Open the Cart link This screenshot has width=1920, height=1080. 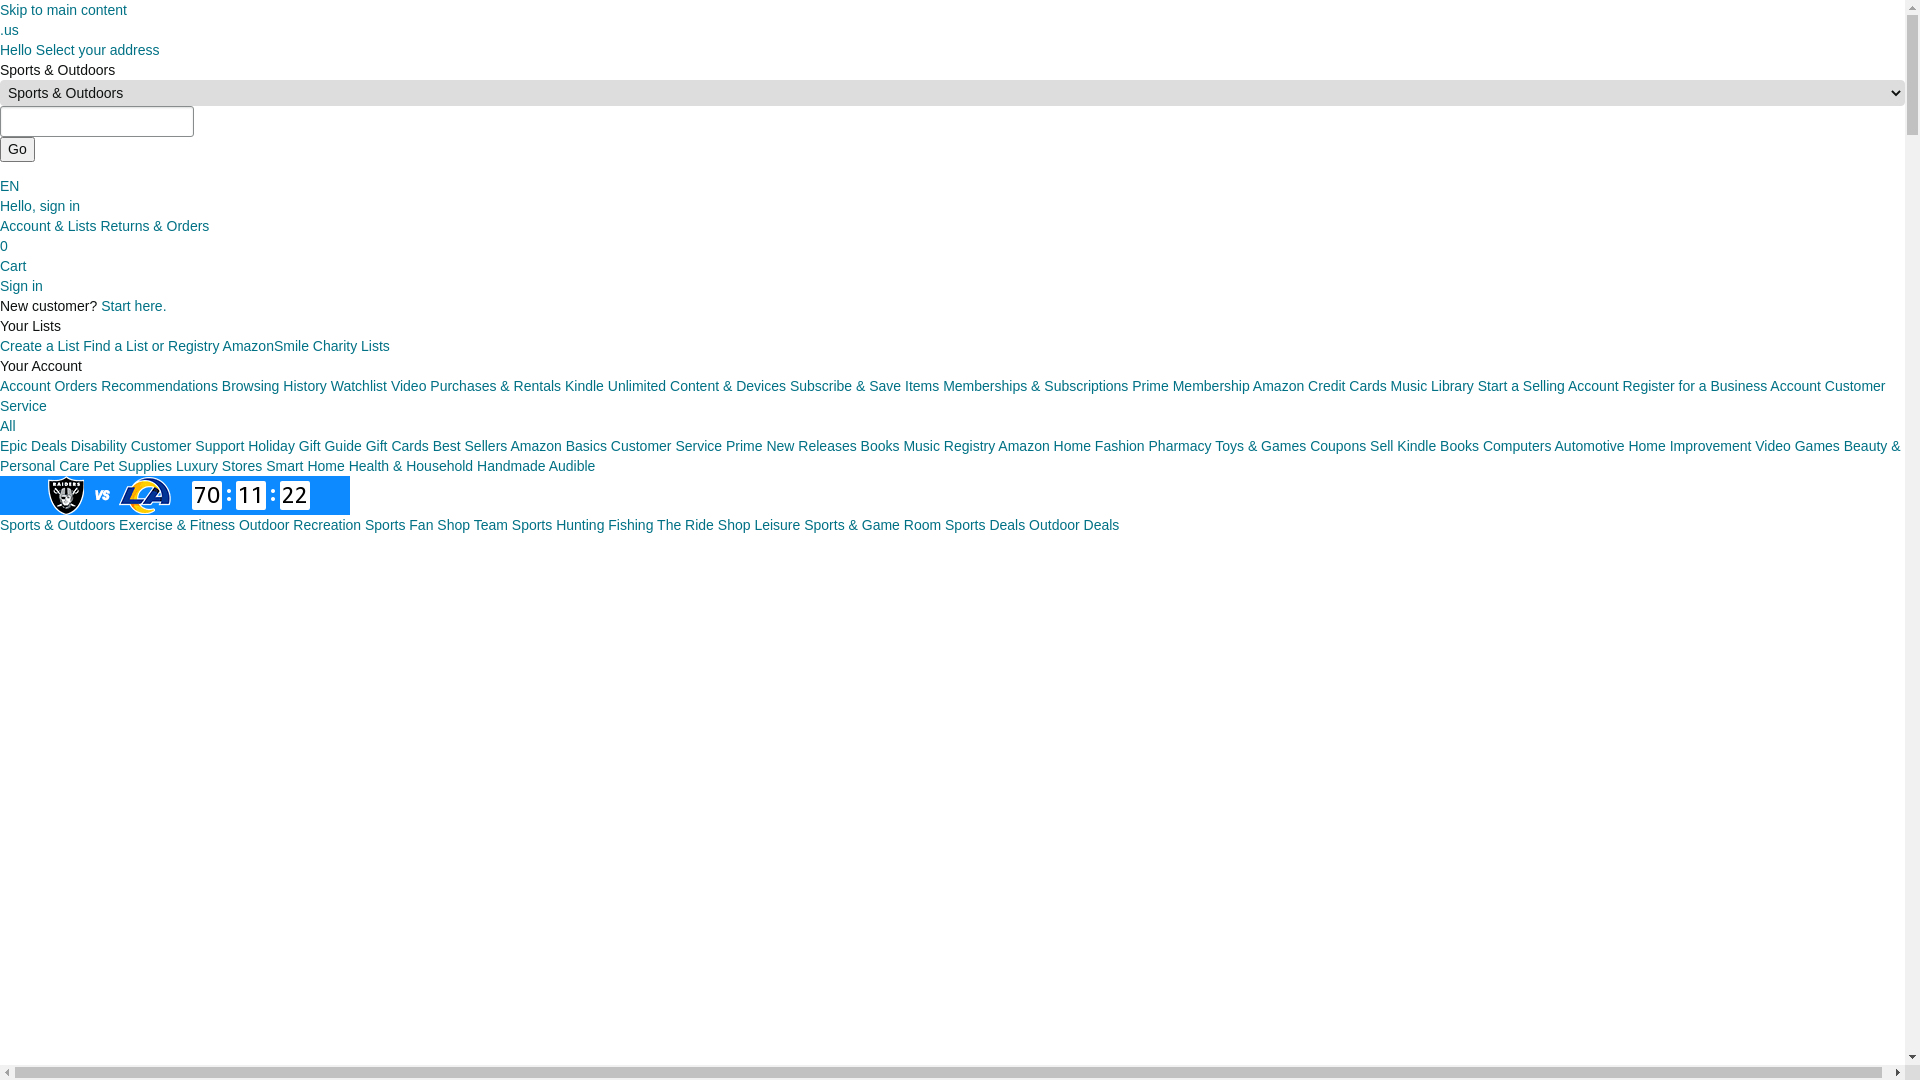pyautogui.click(x=13, y=266)
